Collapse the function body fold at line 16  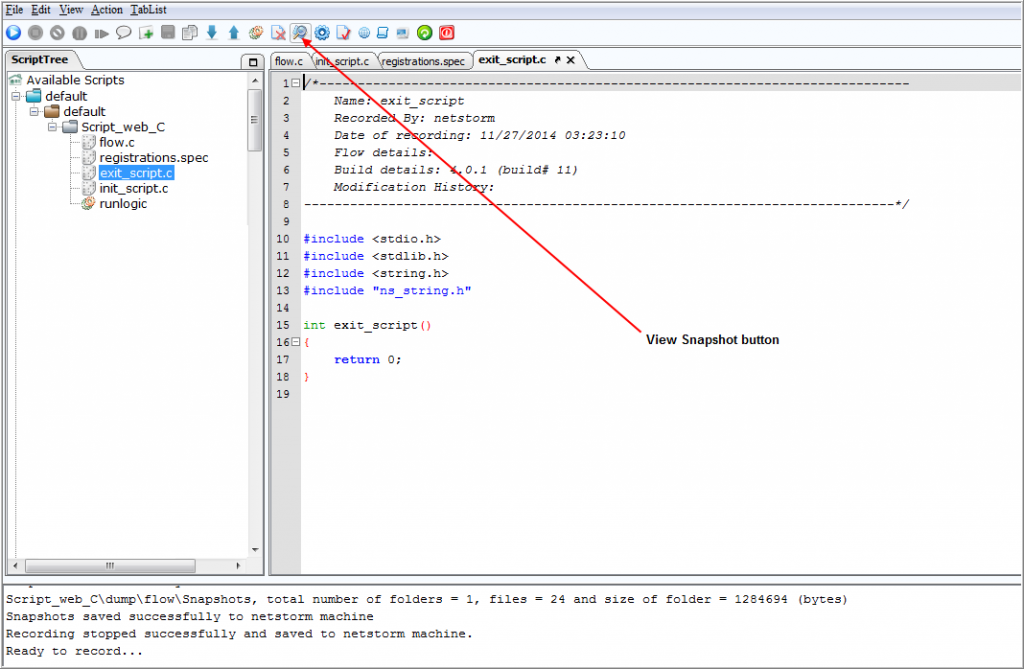[296, 342]
